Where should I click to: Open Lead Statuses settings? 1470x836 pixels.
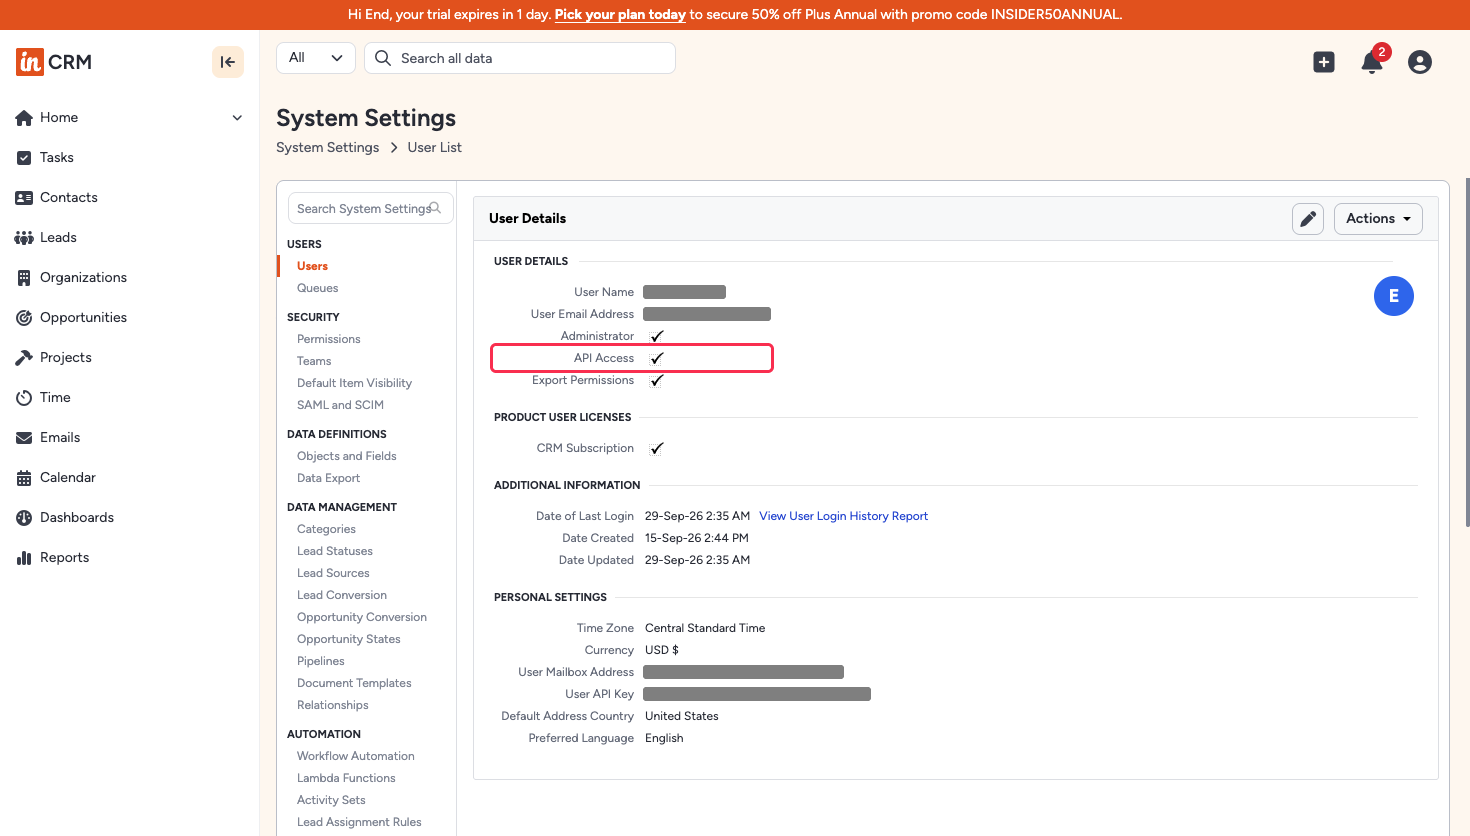[335, 551]
